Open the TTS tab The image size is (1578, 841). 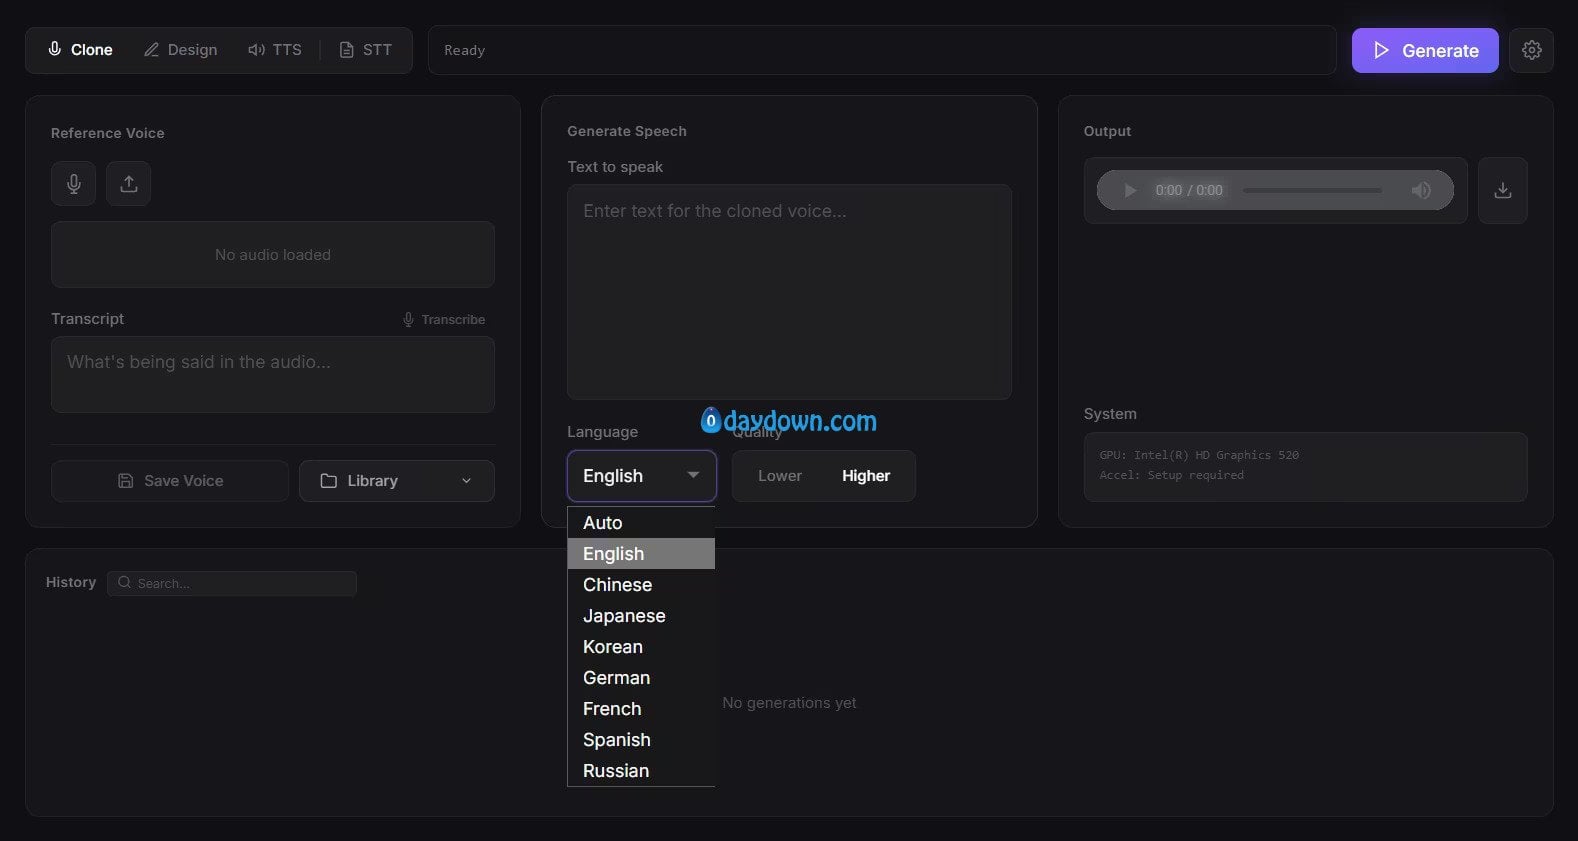[275, 50]
